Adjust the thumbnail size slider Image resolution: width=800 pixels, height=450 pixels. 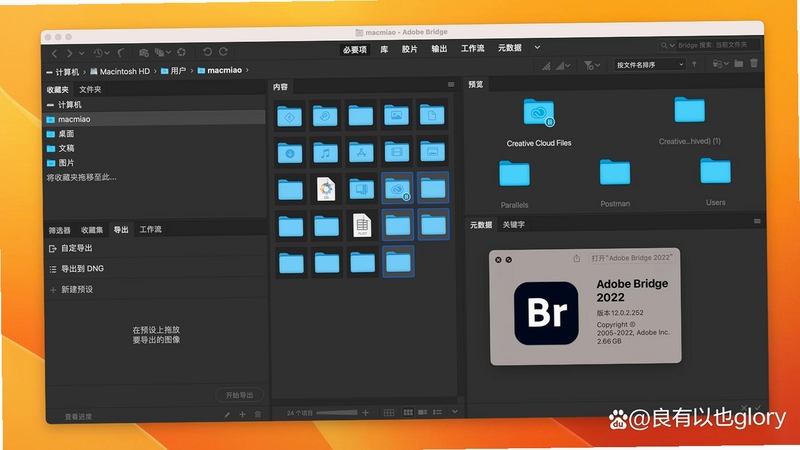pyautogui.click(x=337, y=413)
